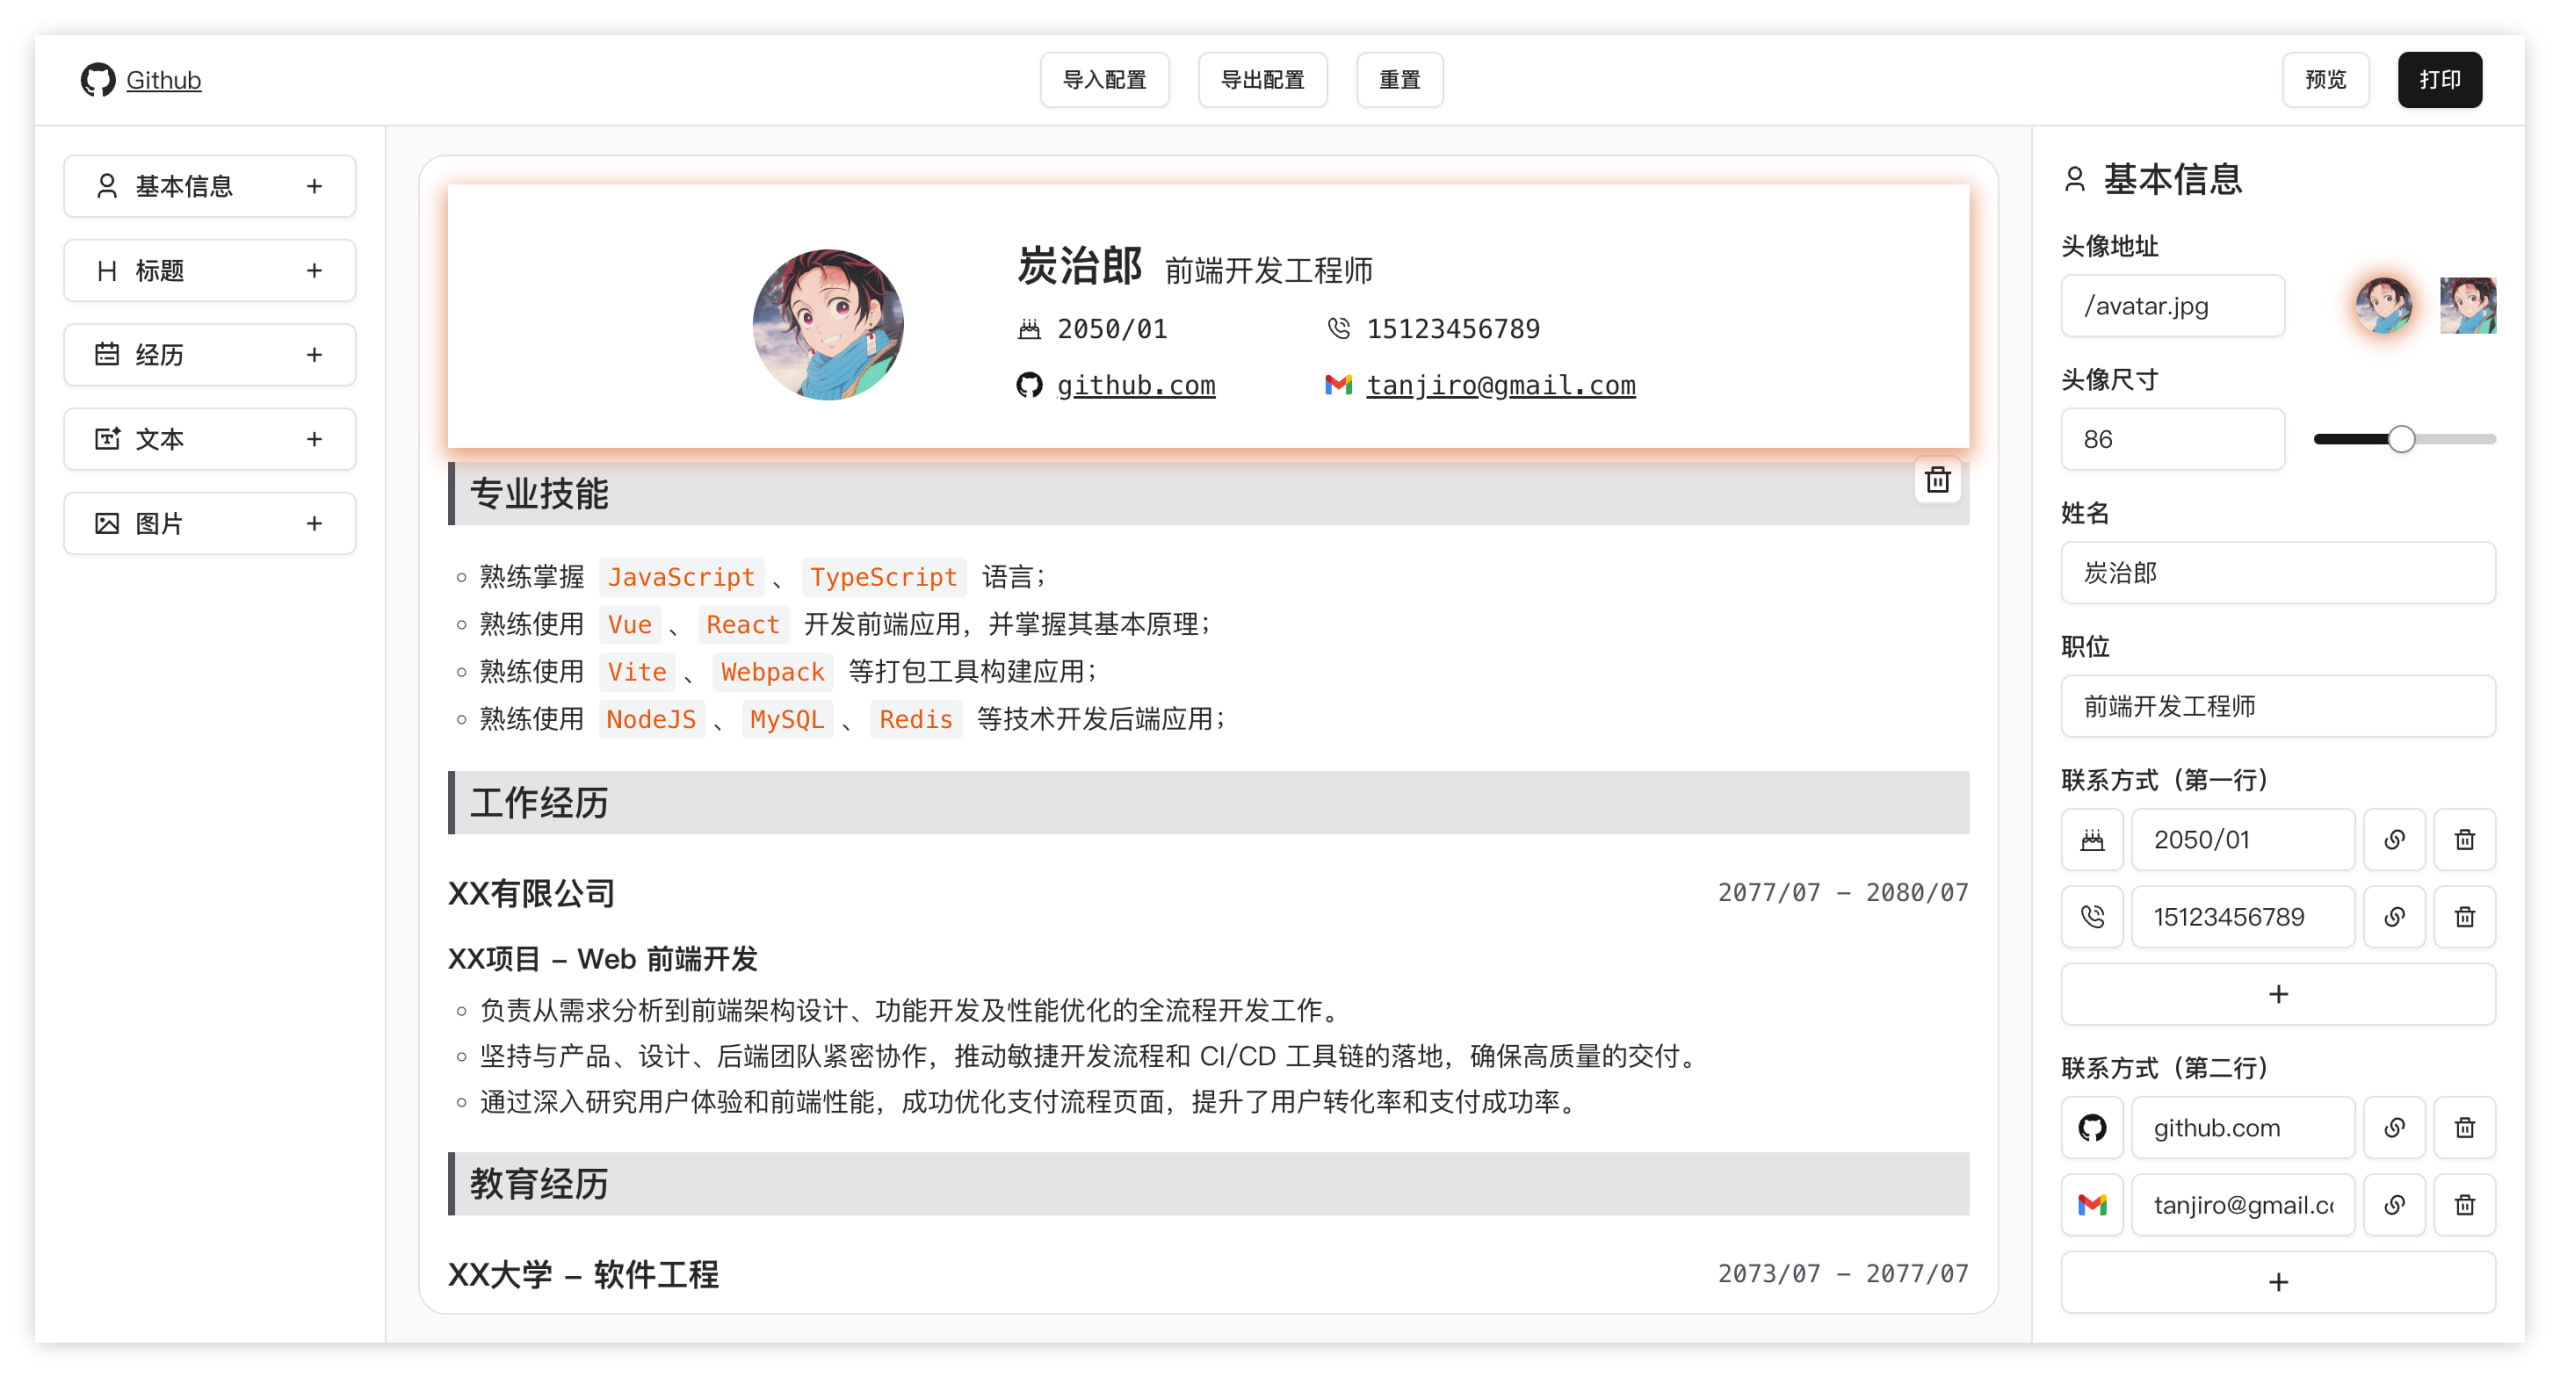
Task: Click the 姓名 input with 炭治郎
Action: [2277, 573]
